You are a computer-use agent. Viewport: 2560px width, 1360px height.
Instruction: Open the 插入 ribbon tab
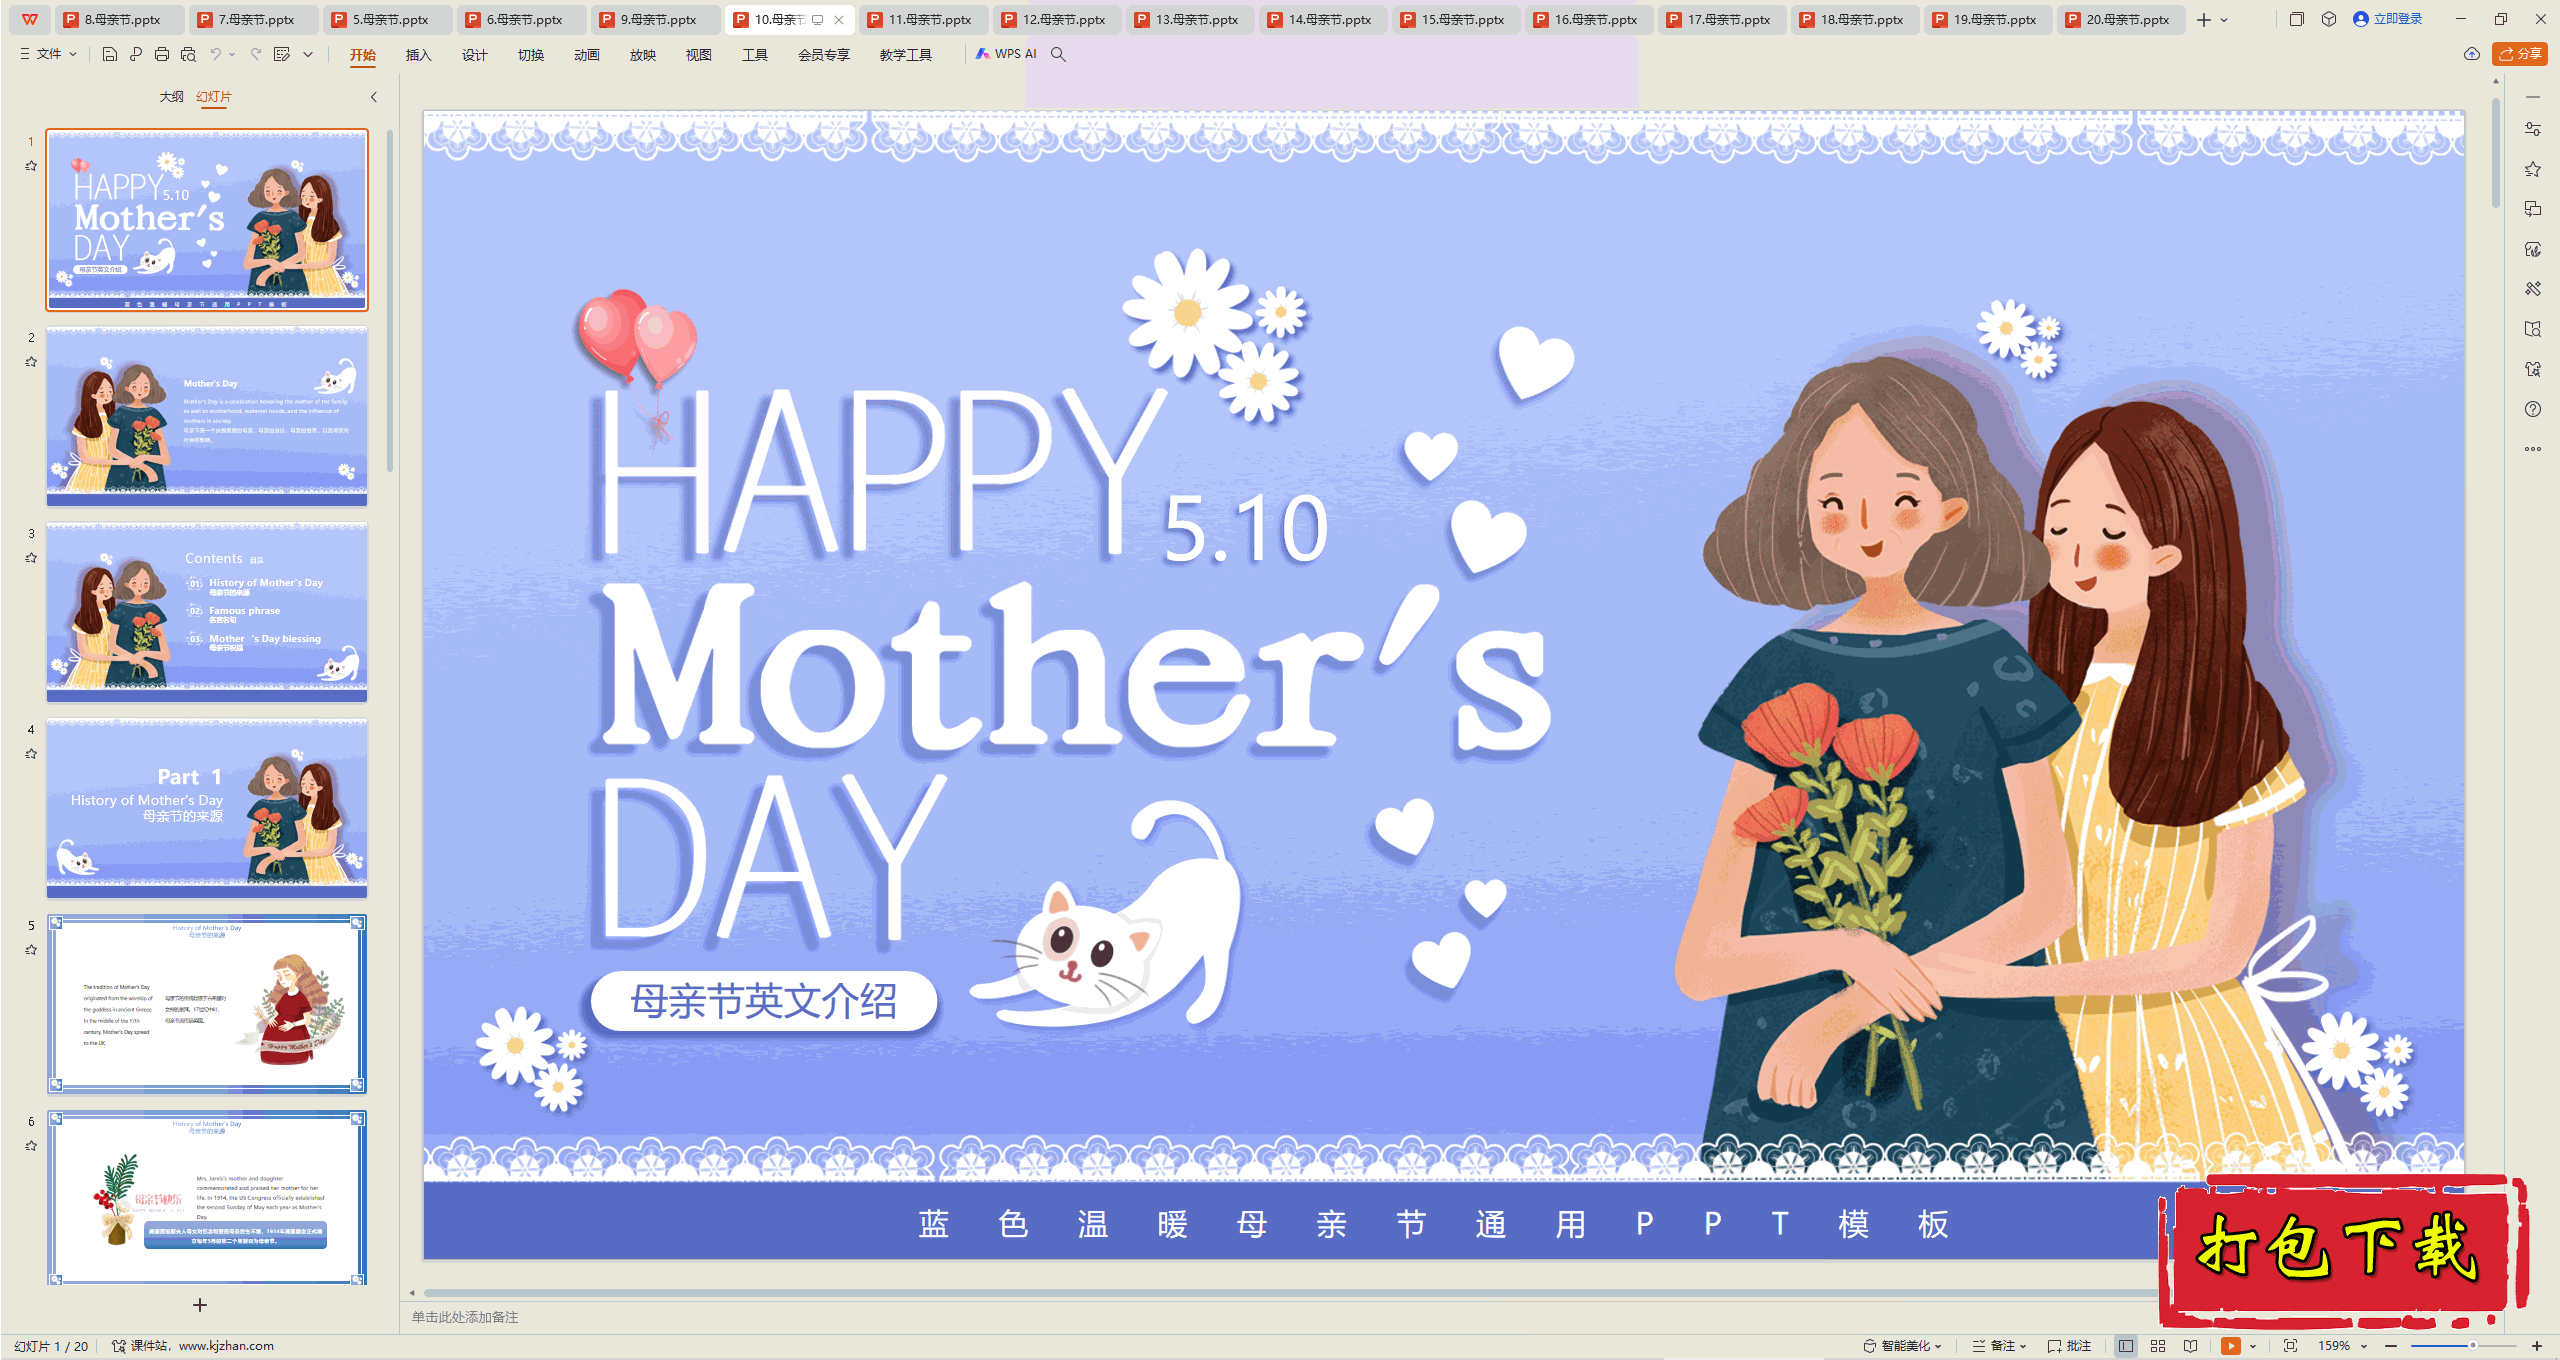pyautogui.click(x=418, y=55)
